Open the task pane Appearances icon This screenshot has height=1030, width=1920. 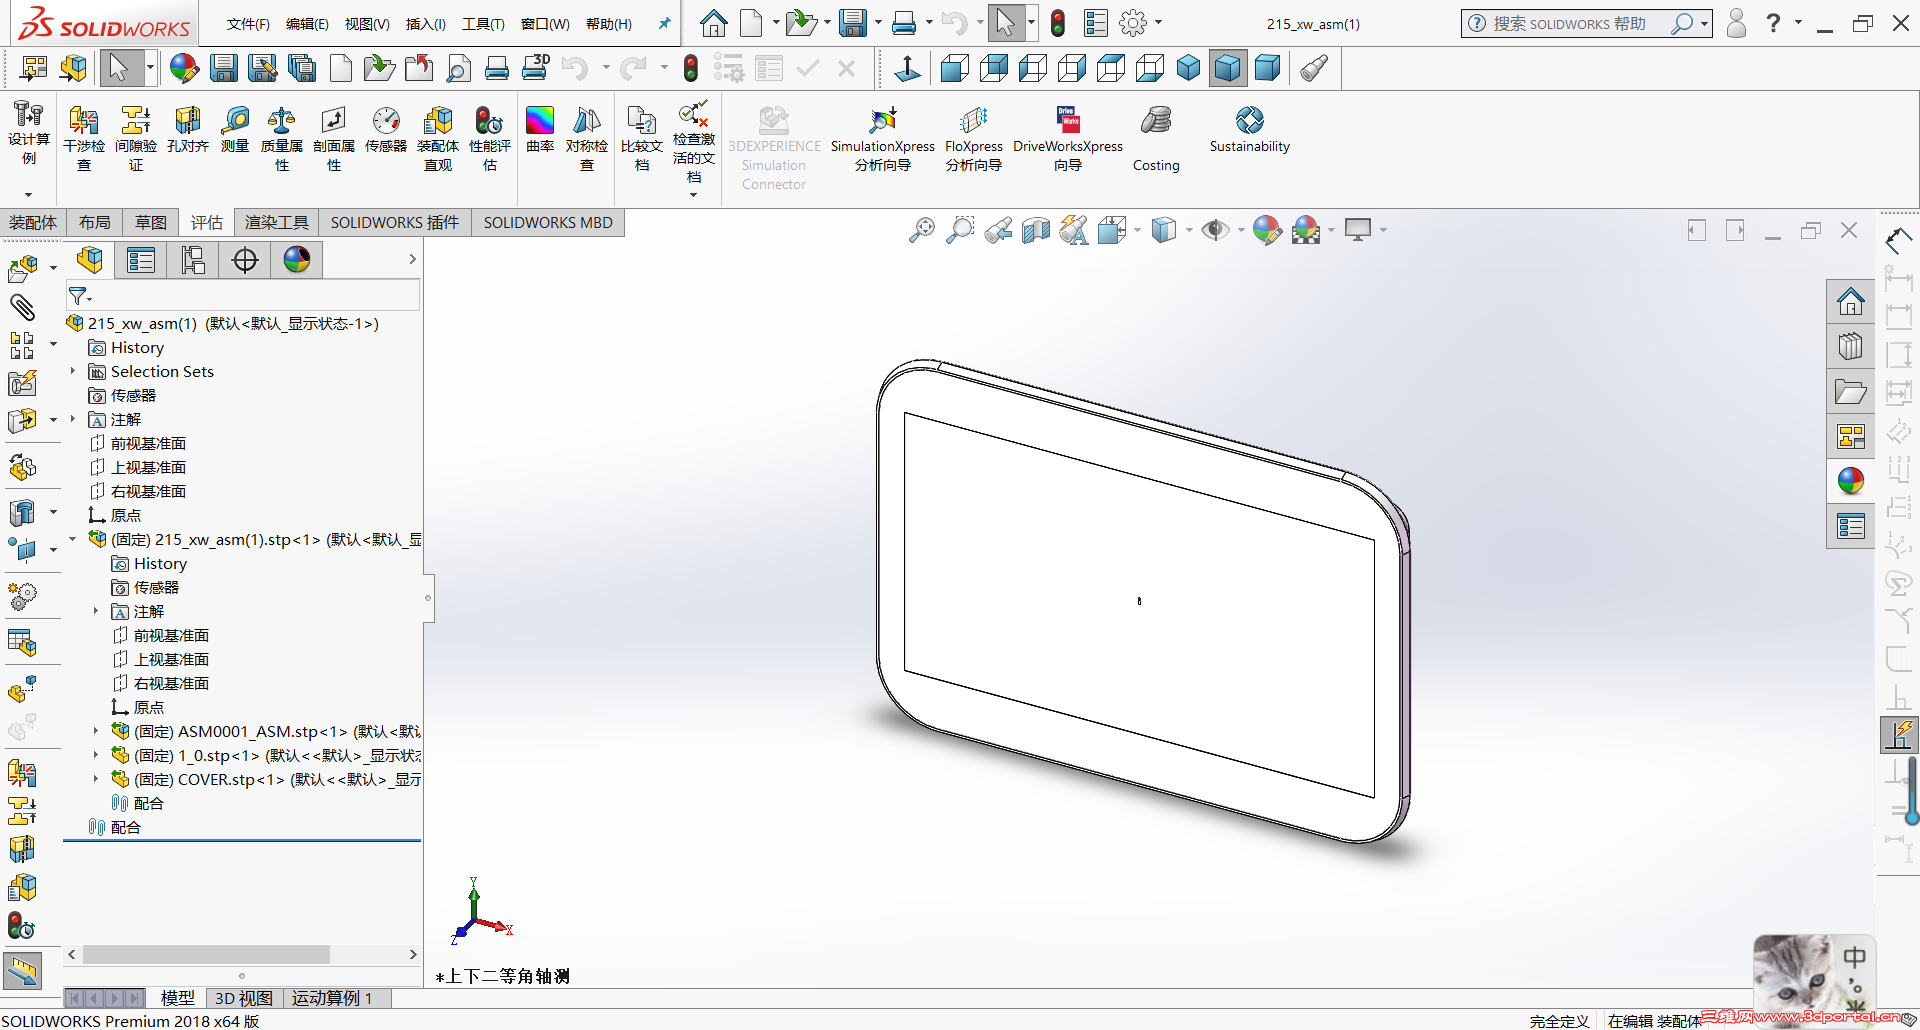pyautogui.click(x=1851, y=481)
